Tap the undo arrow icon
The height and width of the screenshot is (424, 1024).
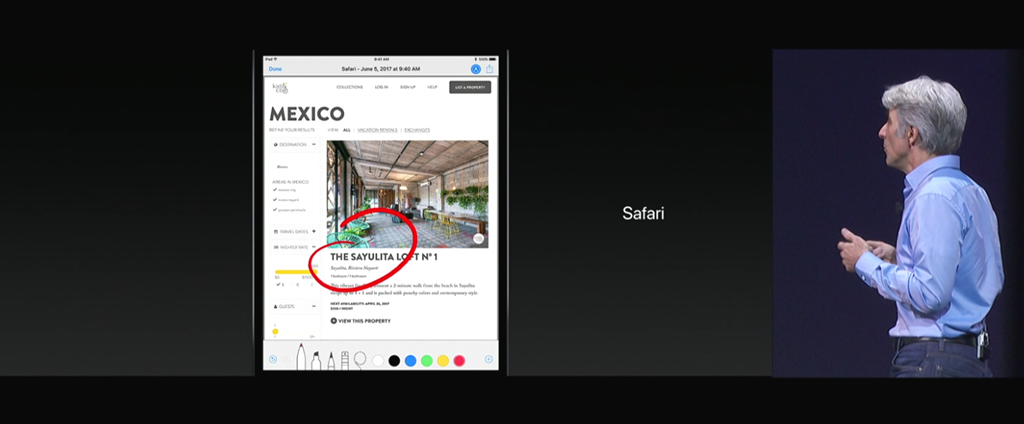273,359
